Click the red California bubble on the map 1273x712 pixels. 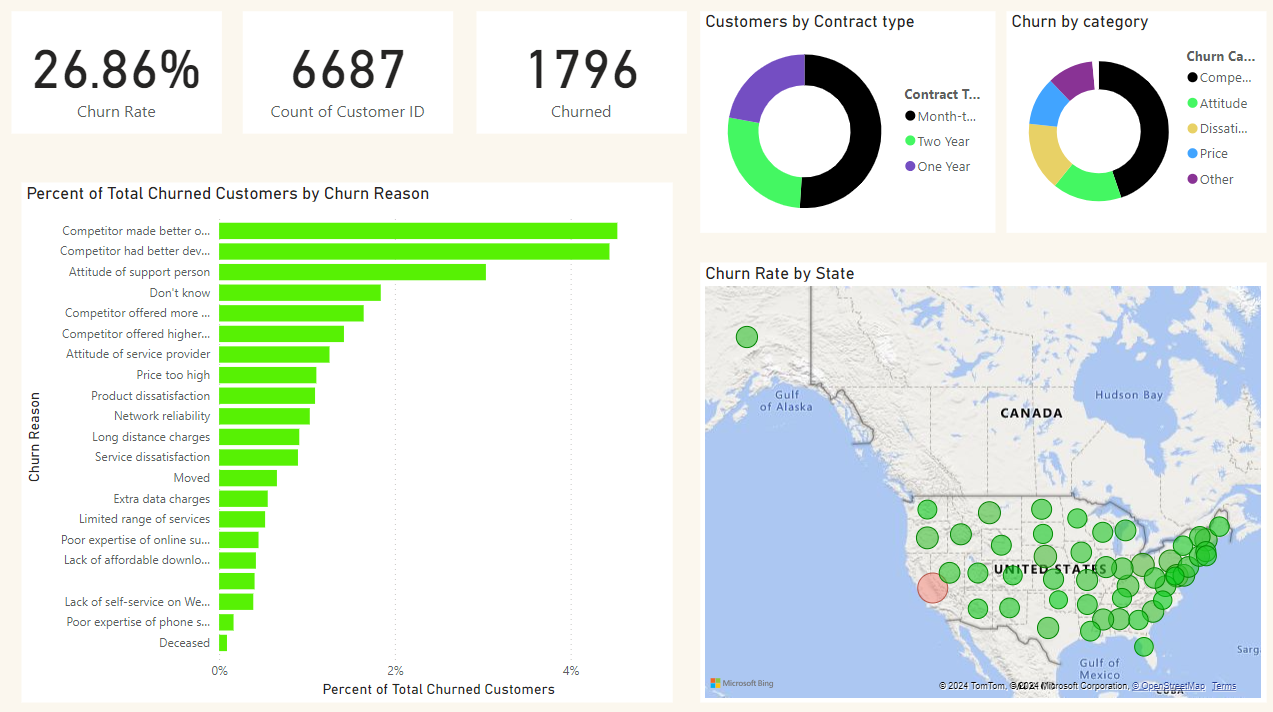point(930,588)
